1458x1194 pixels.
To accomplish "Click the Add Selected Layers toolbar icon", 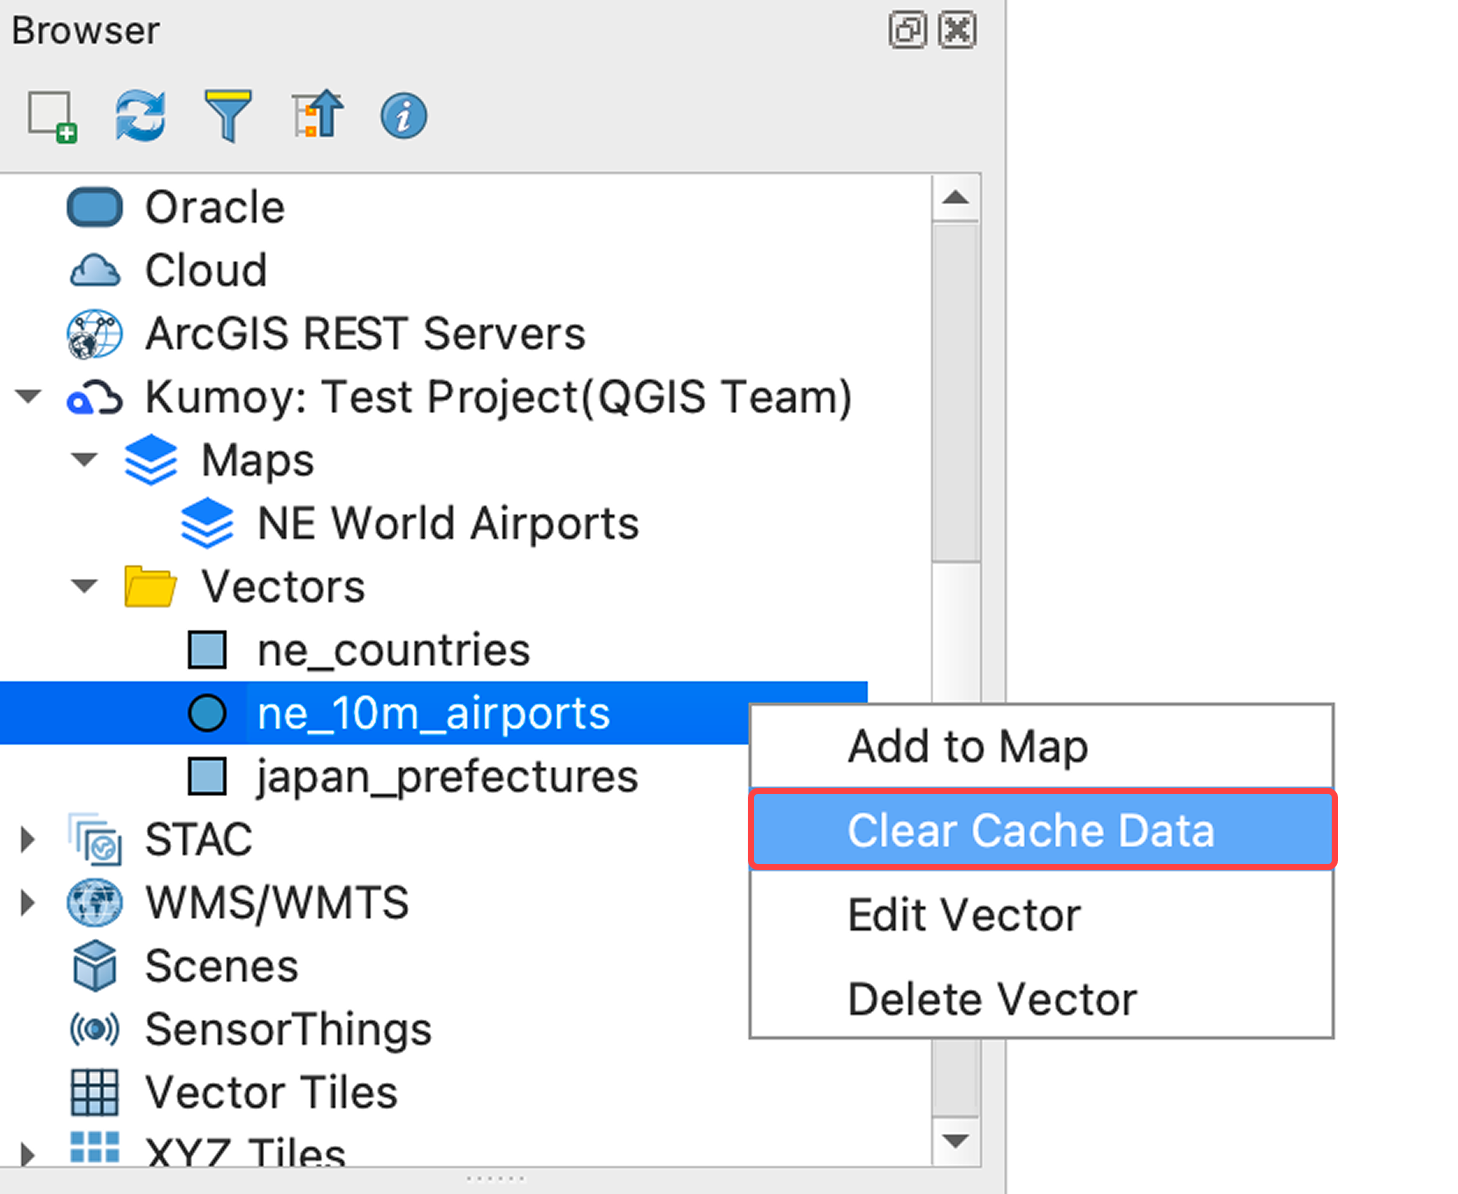I will (x=52, y=116).
